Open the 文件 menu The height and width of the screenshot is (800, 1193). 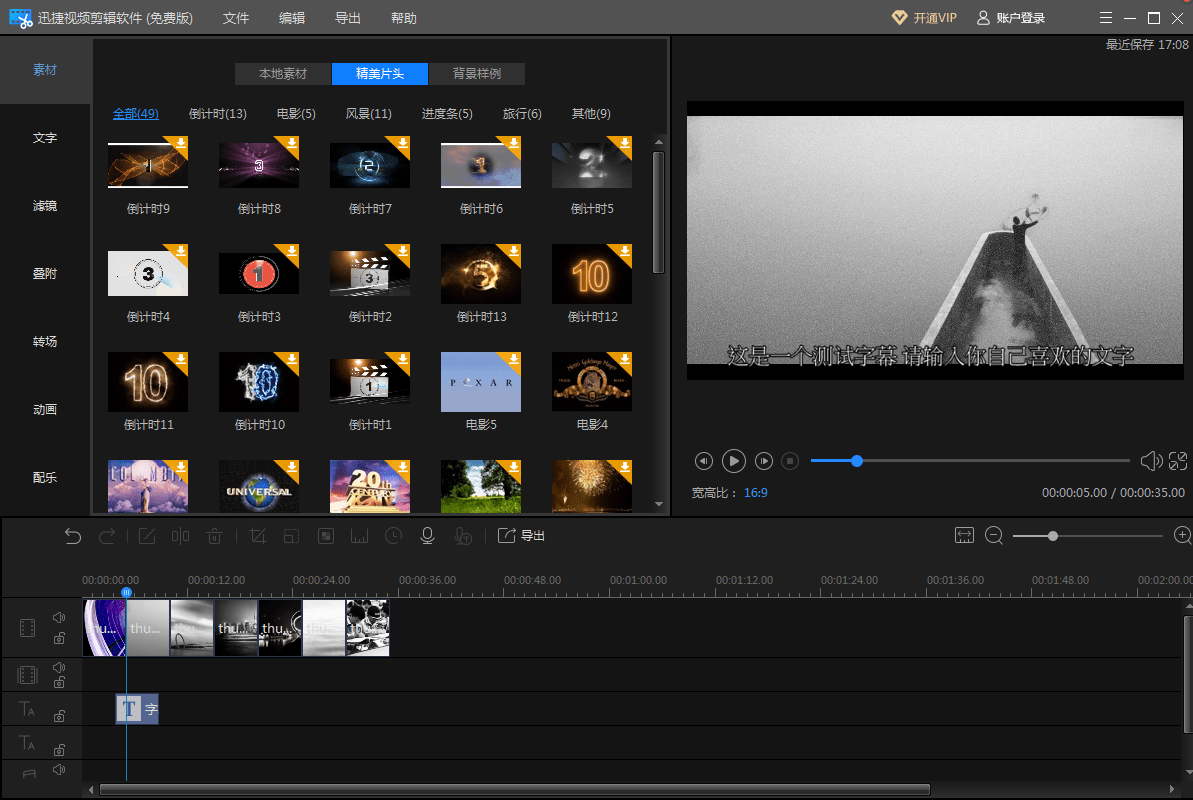[236, 18]
